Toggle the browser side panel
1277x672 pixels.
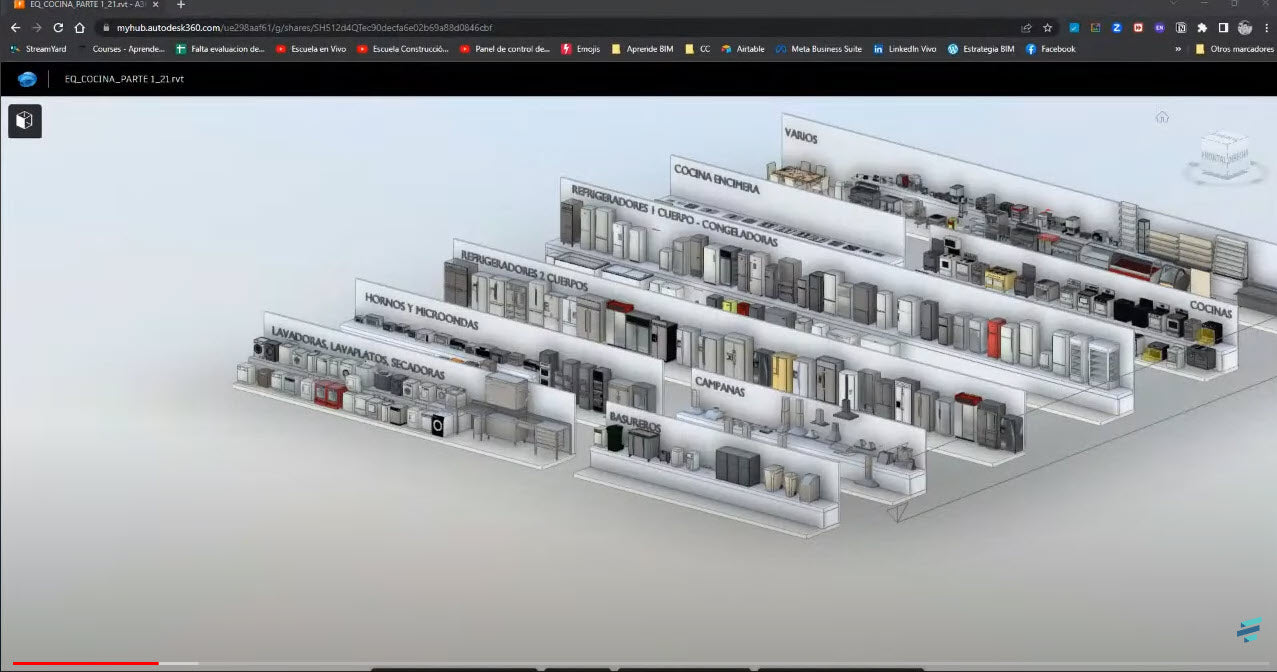pos(1223,28)
